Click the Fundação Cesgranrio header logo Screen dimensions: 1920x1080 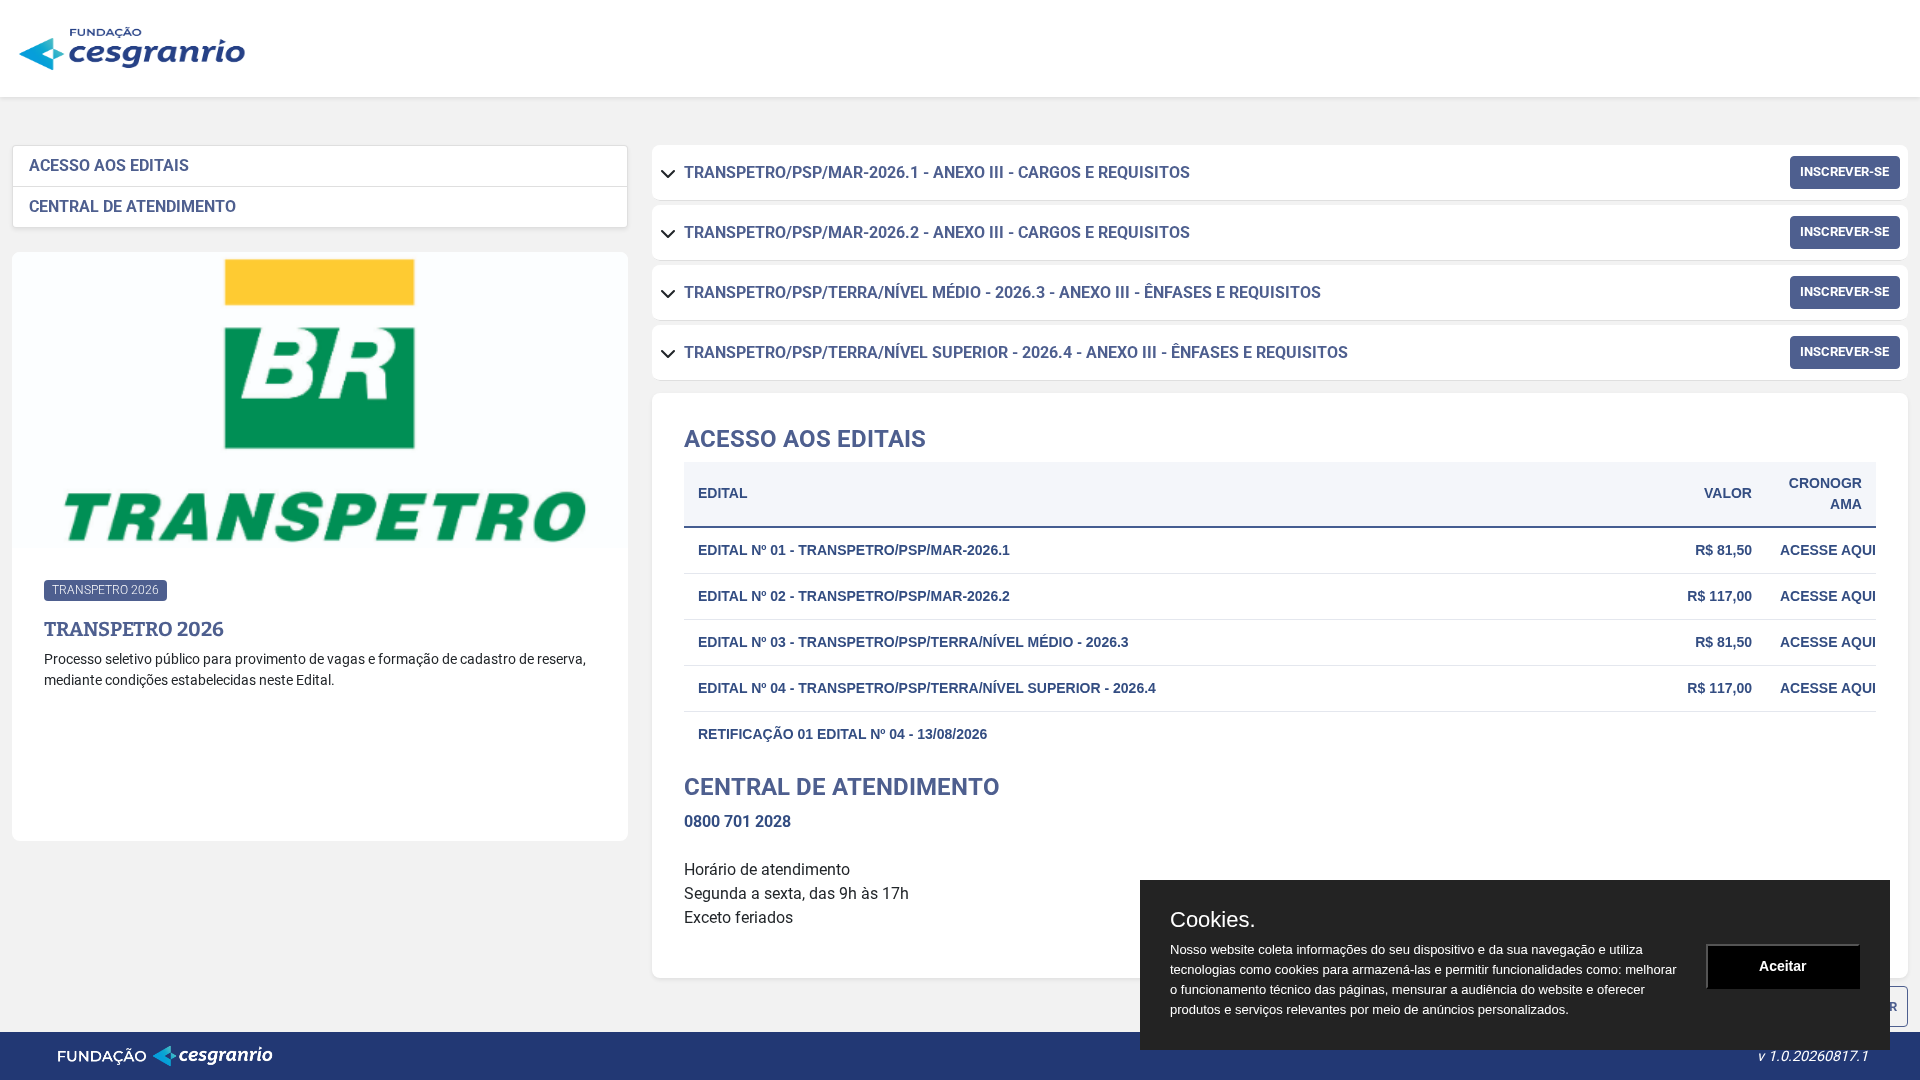coord(132,48)
